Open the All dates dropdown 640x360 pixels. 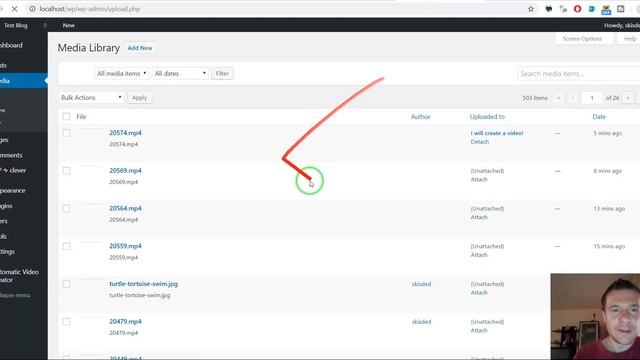180,73
